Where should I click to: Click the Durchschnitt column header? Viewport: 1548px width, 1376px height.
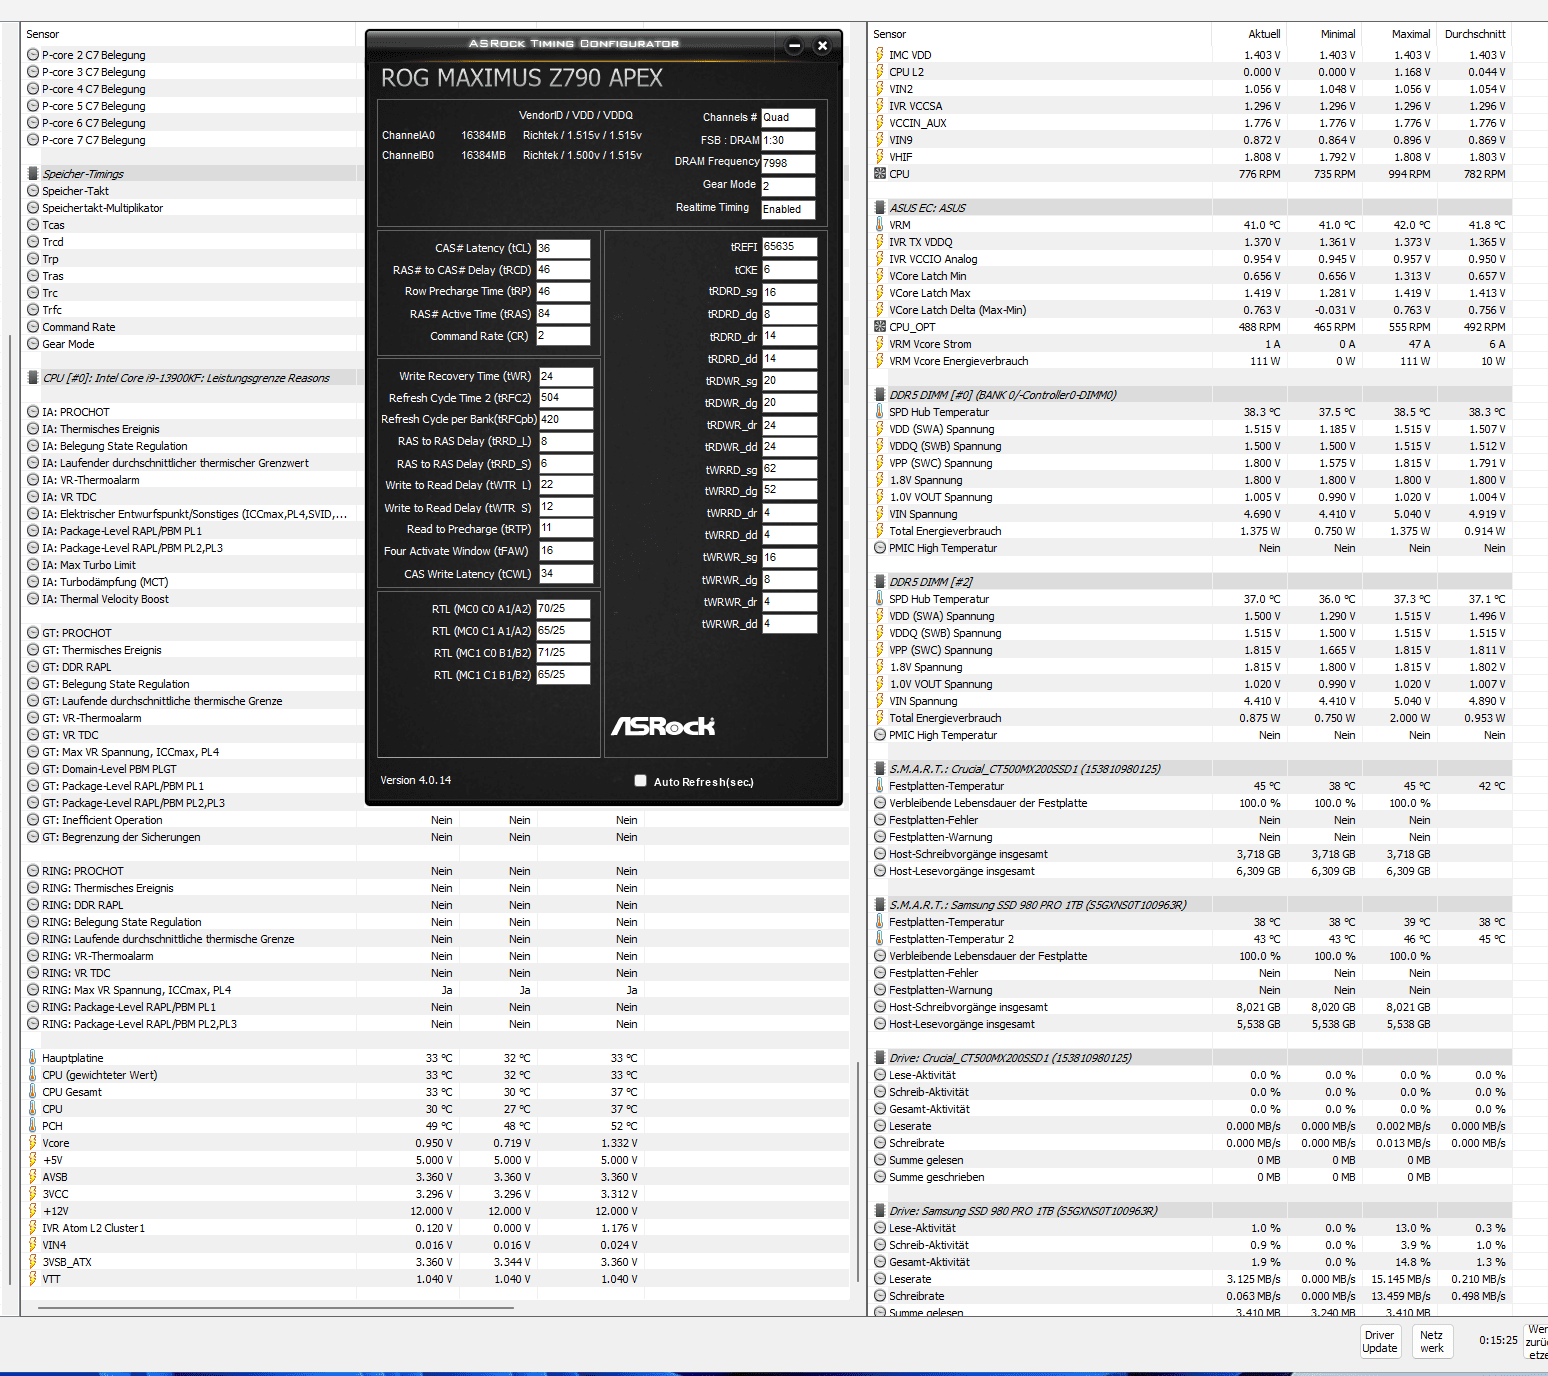(x=1475, y=34)
